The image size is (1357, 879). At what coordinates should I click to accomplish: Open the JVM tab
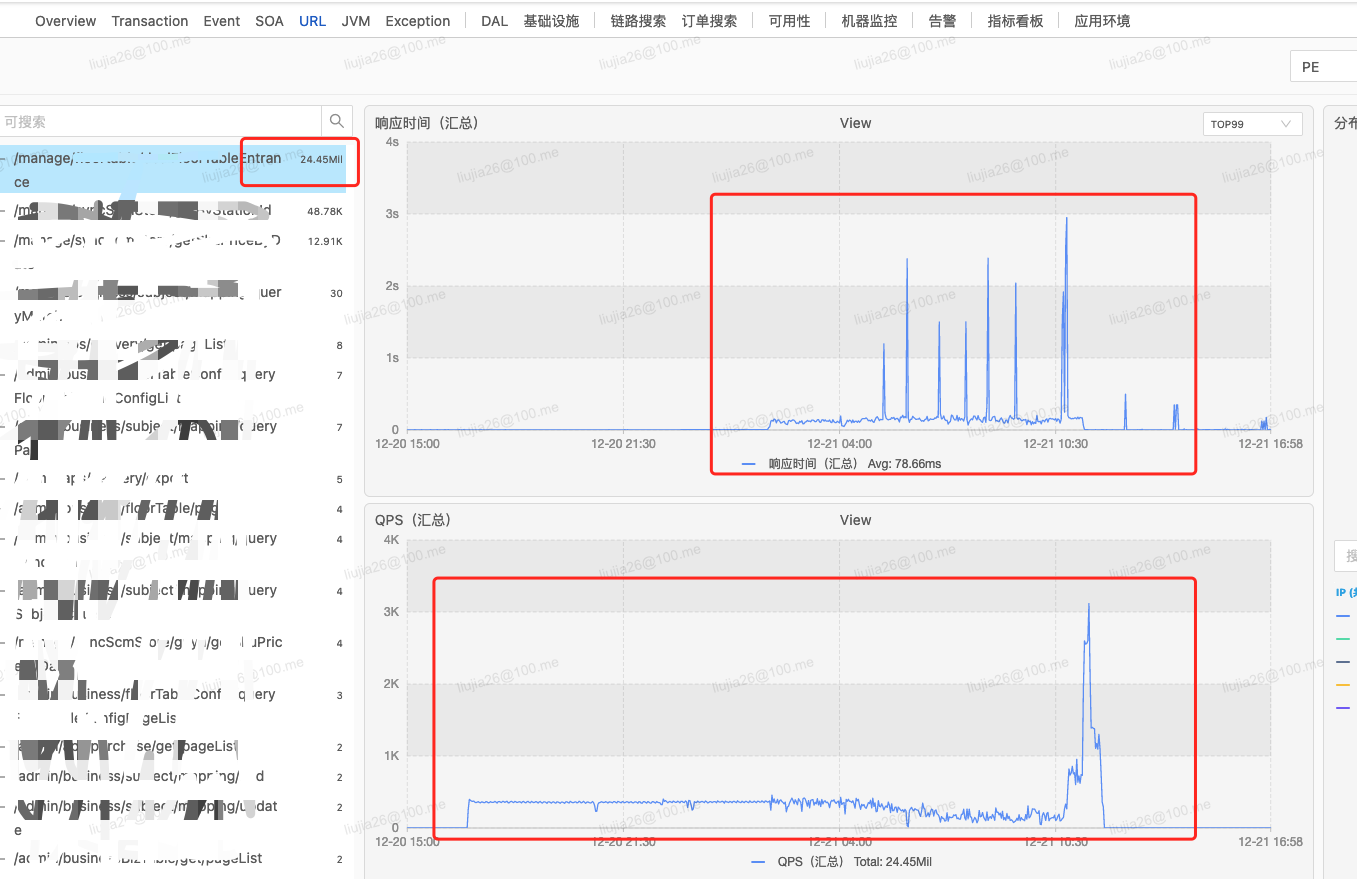coord(356,21)
